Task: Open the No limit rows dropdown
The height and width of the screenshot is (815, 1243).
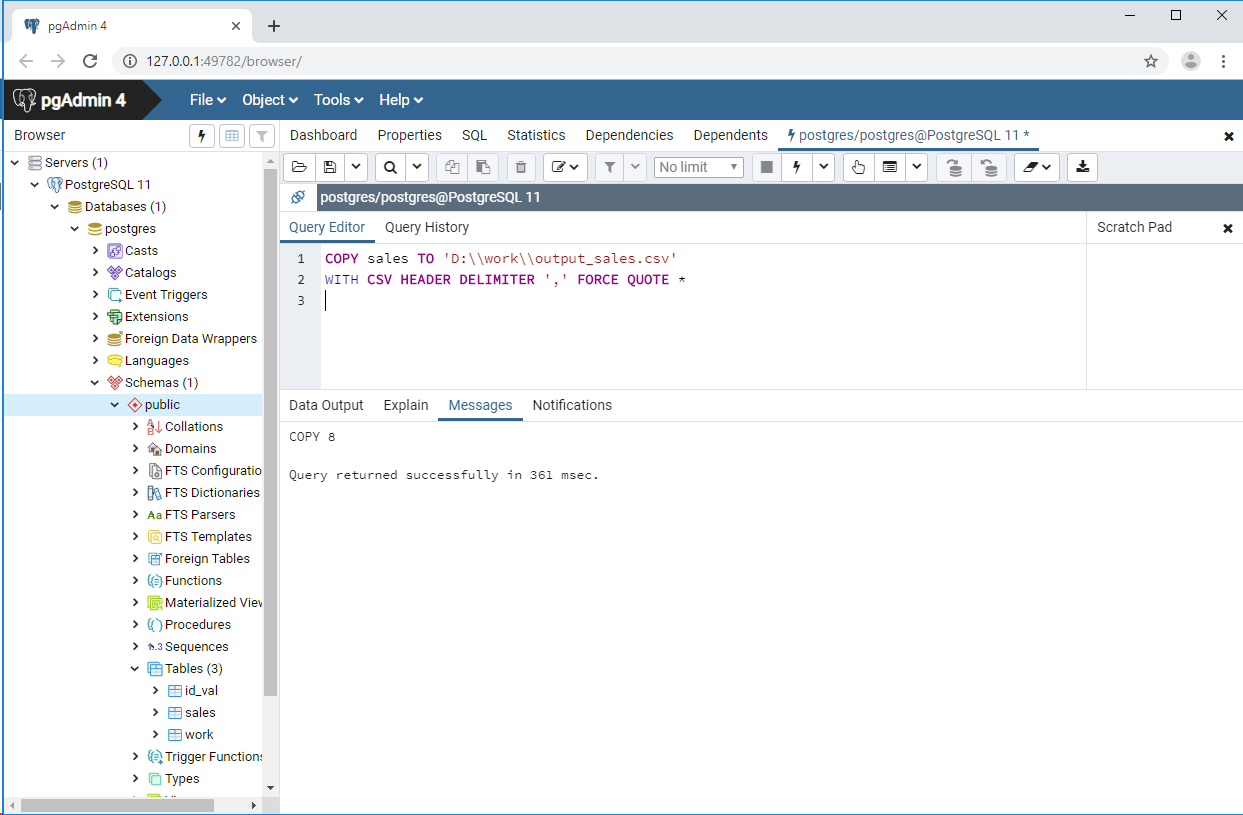Action: 699,167
